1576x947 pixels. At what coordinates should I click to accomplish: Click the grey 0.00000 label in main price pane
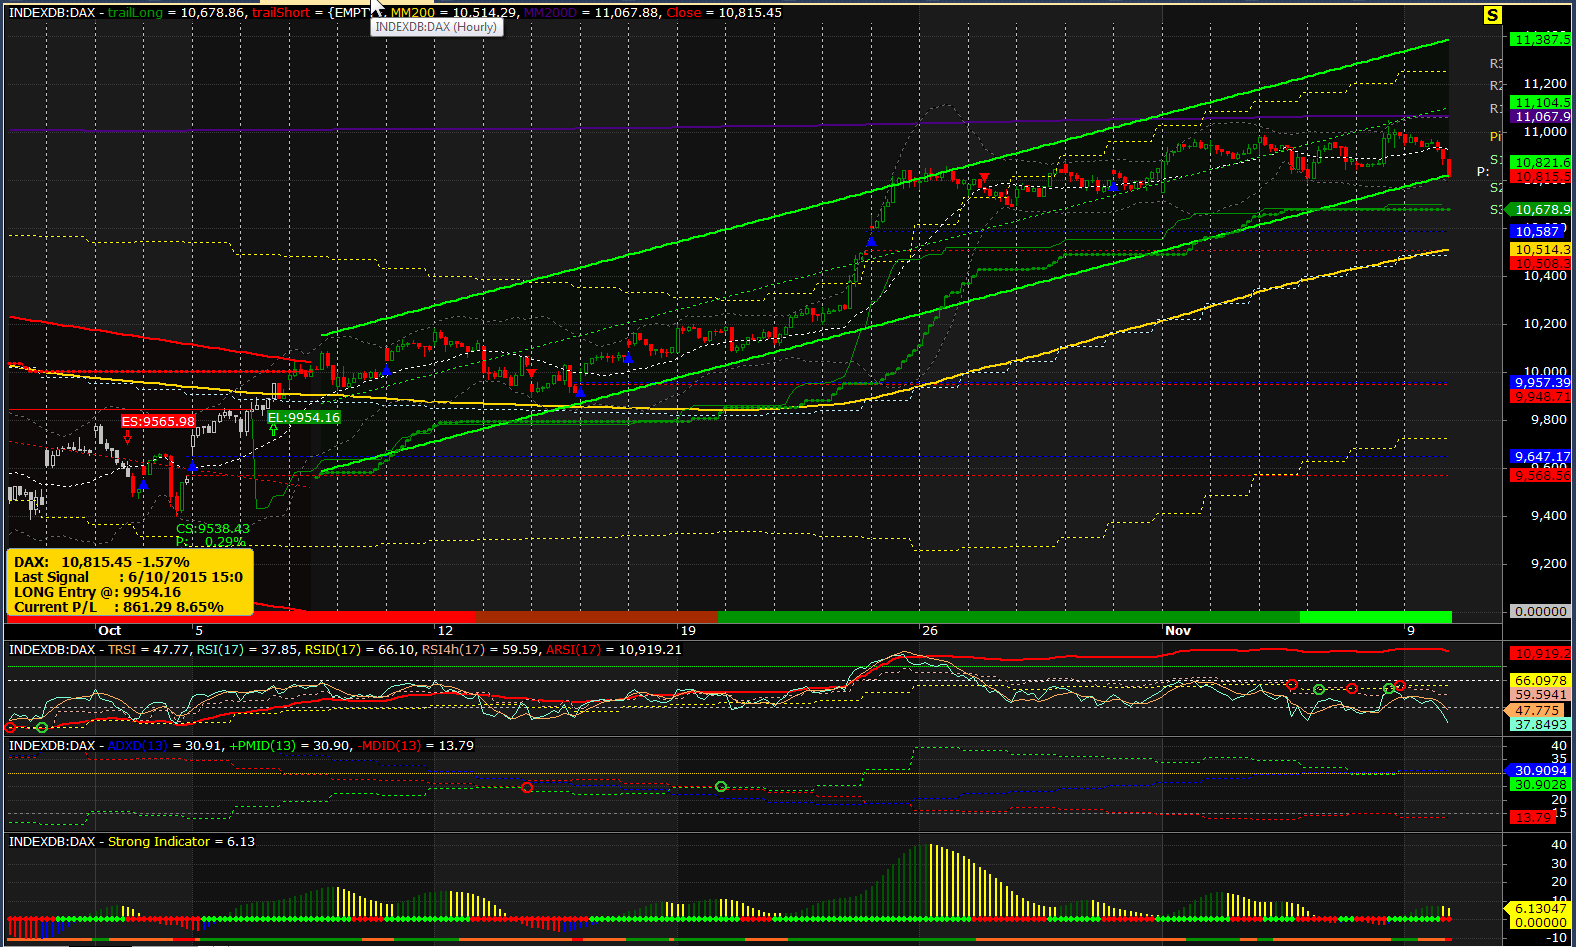point(1540,611)
